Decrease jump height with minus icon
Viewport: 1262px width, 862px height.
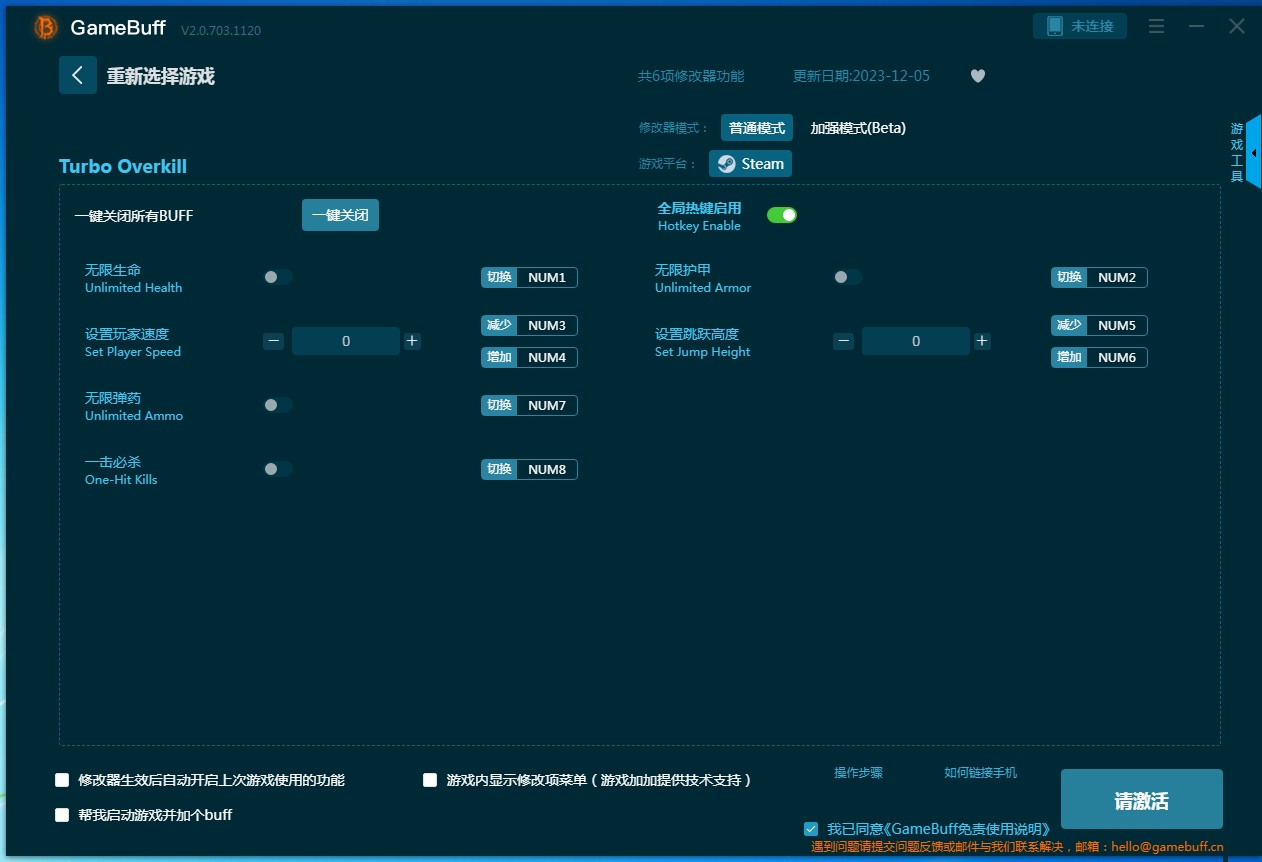coord(843,341)
